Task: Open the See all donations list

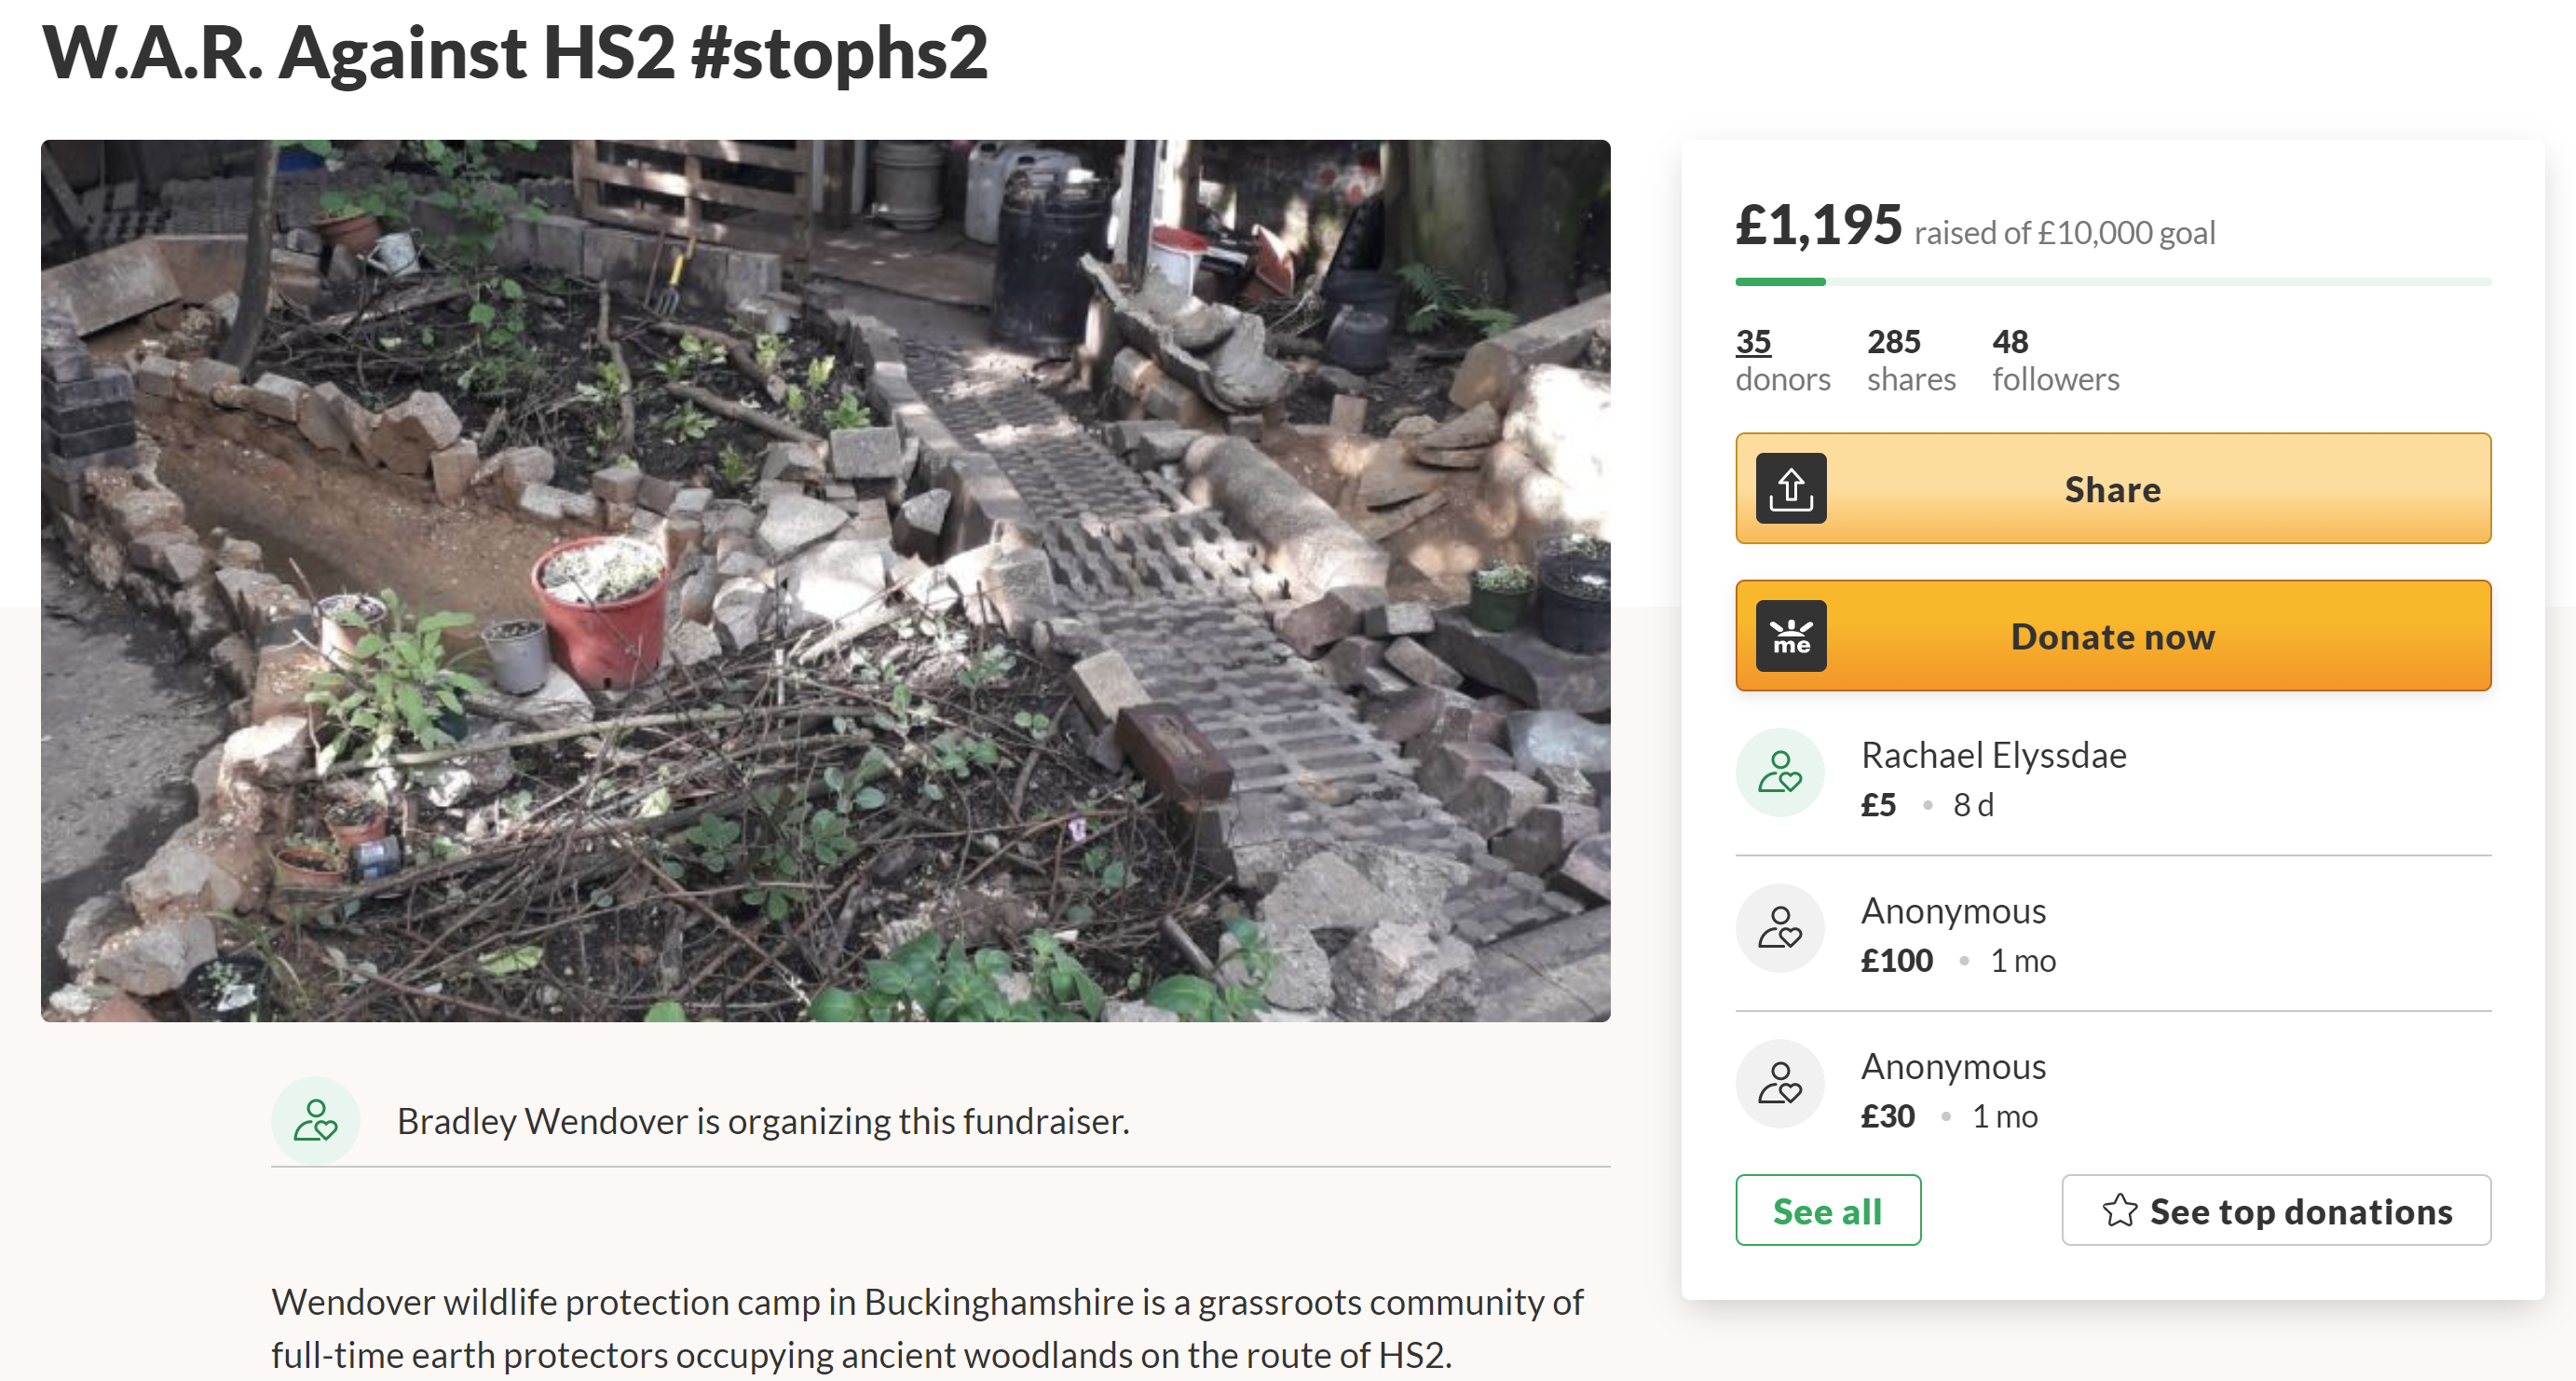Action: coord(1827,1211)
